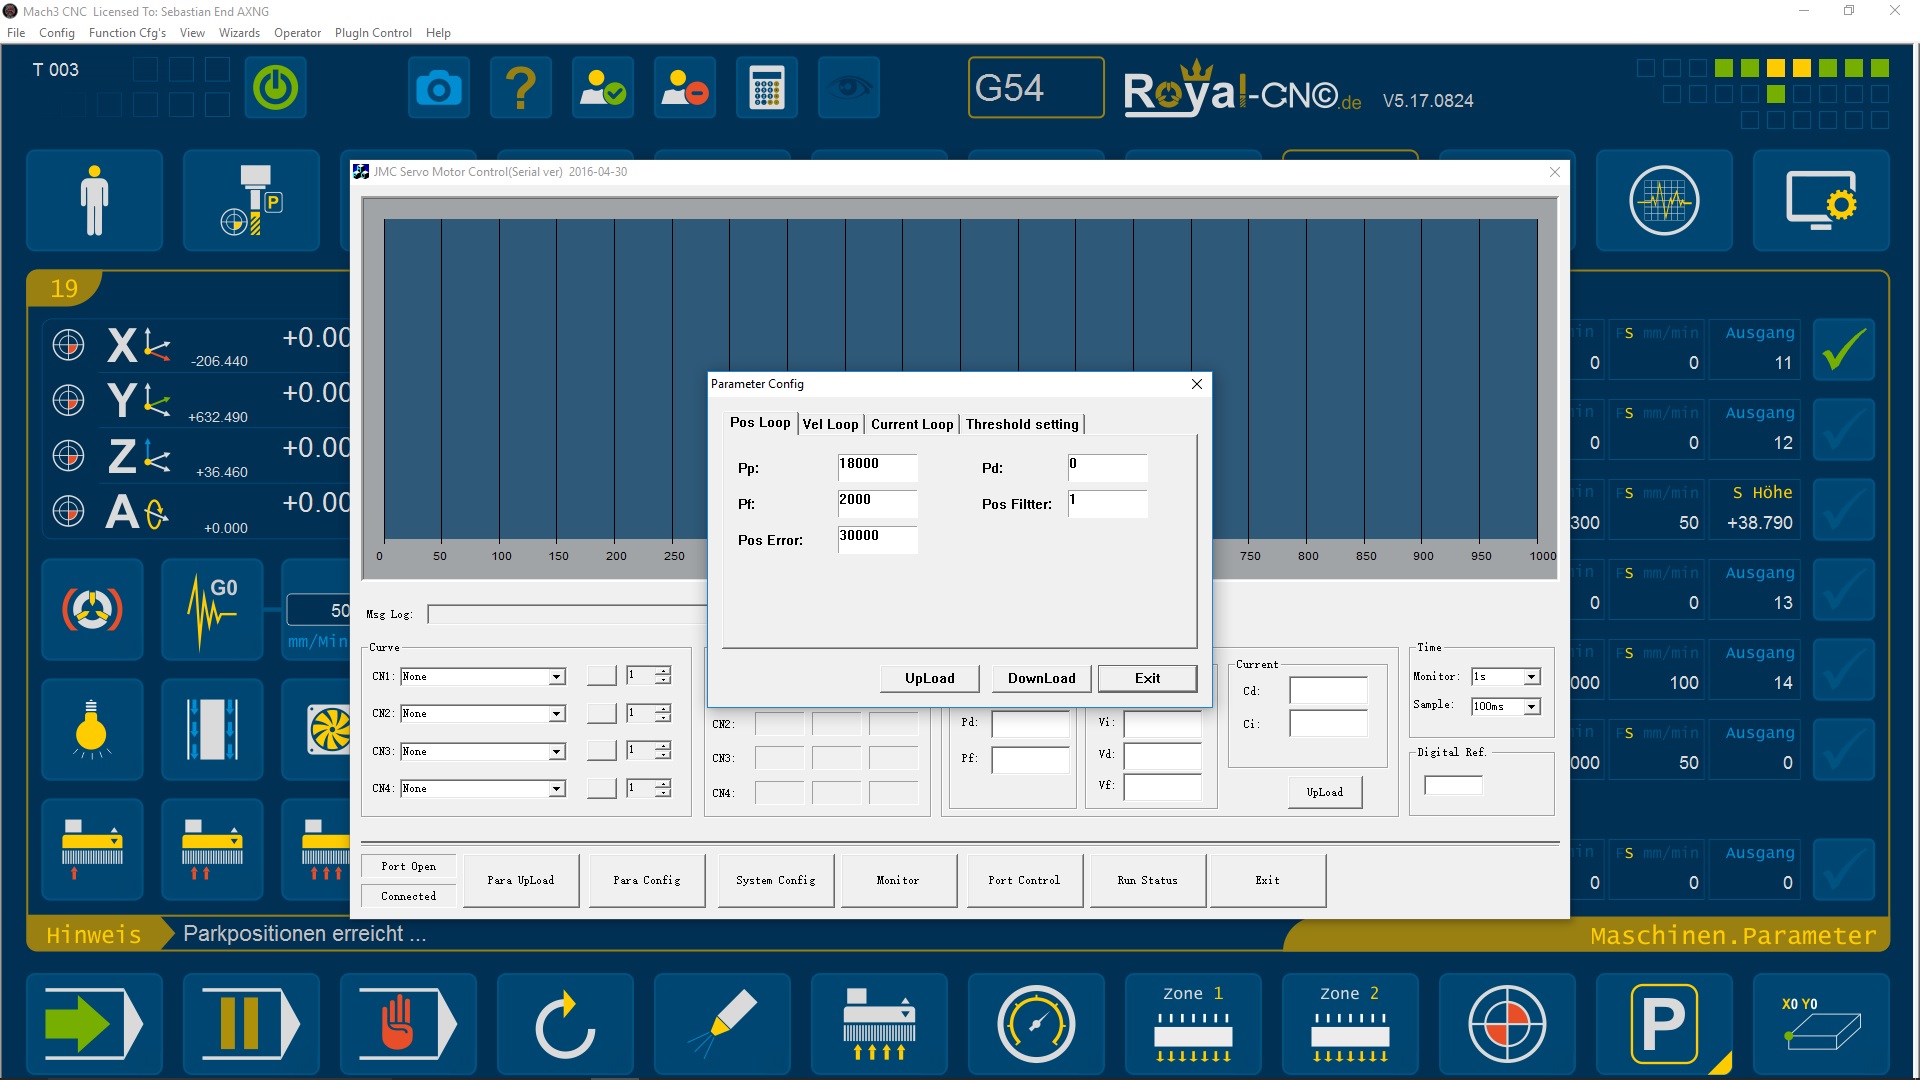Click the lamp light icon

(91, 729)
